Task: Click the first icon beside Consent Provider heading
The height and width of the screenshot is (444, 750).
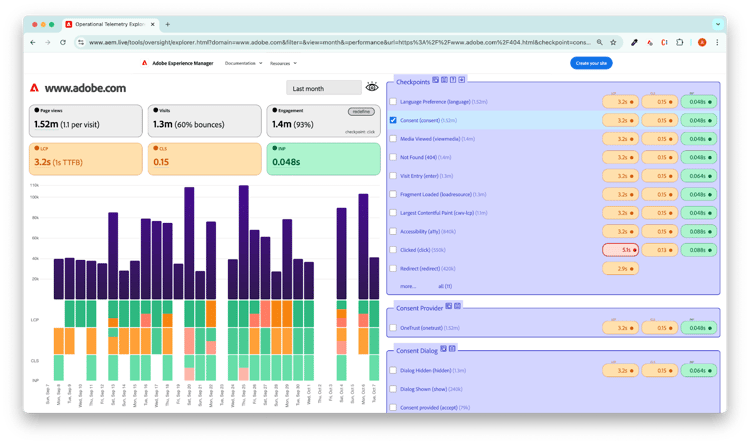Action: click(448, 305)
